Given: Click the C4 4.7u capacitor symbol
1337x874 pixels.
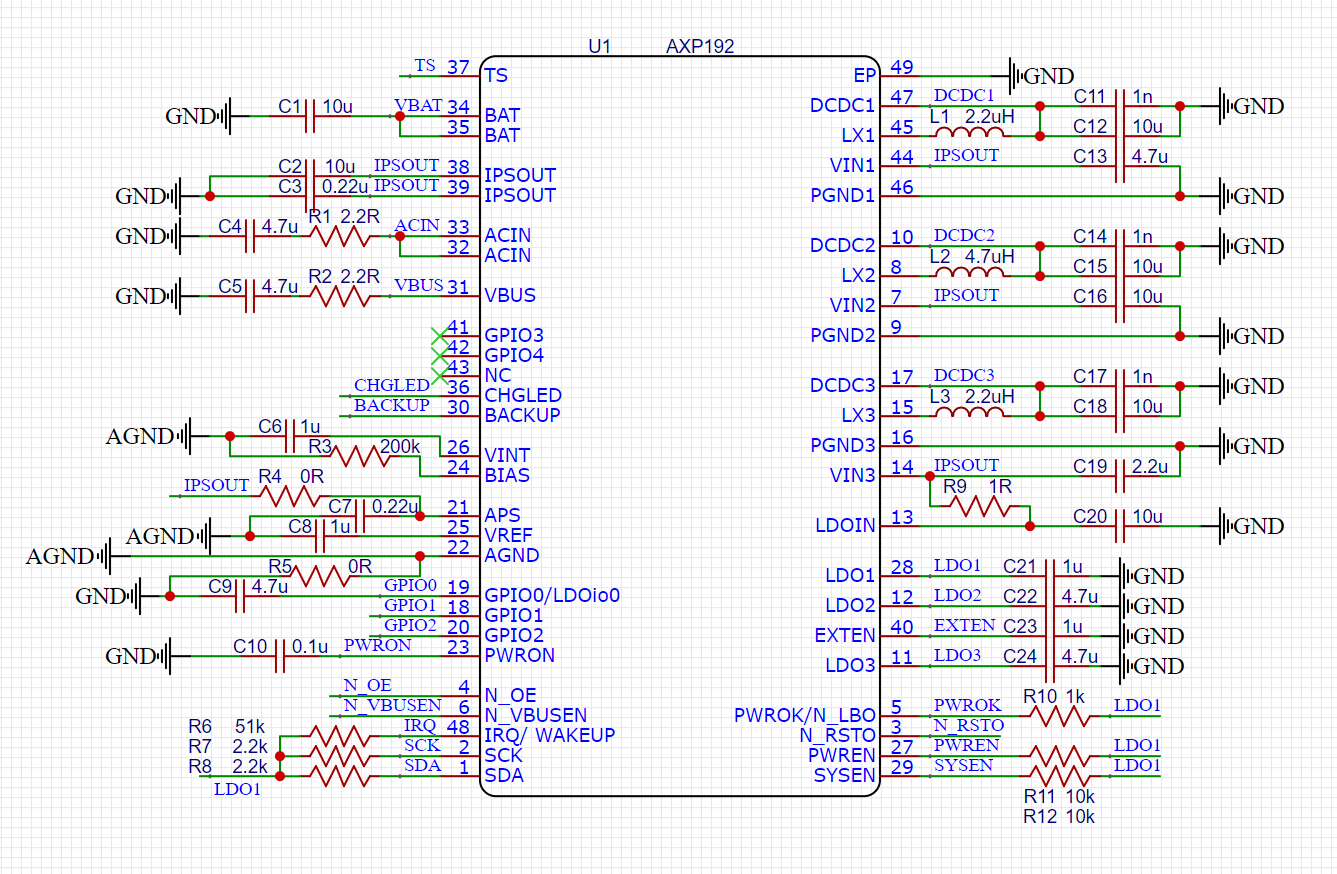Looking at the screenshot, I should pyautogui.click(x=249, y=236).
